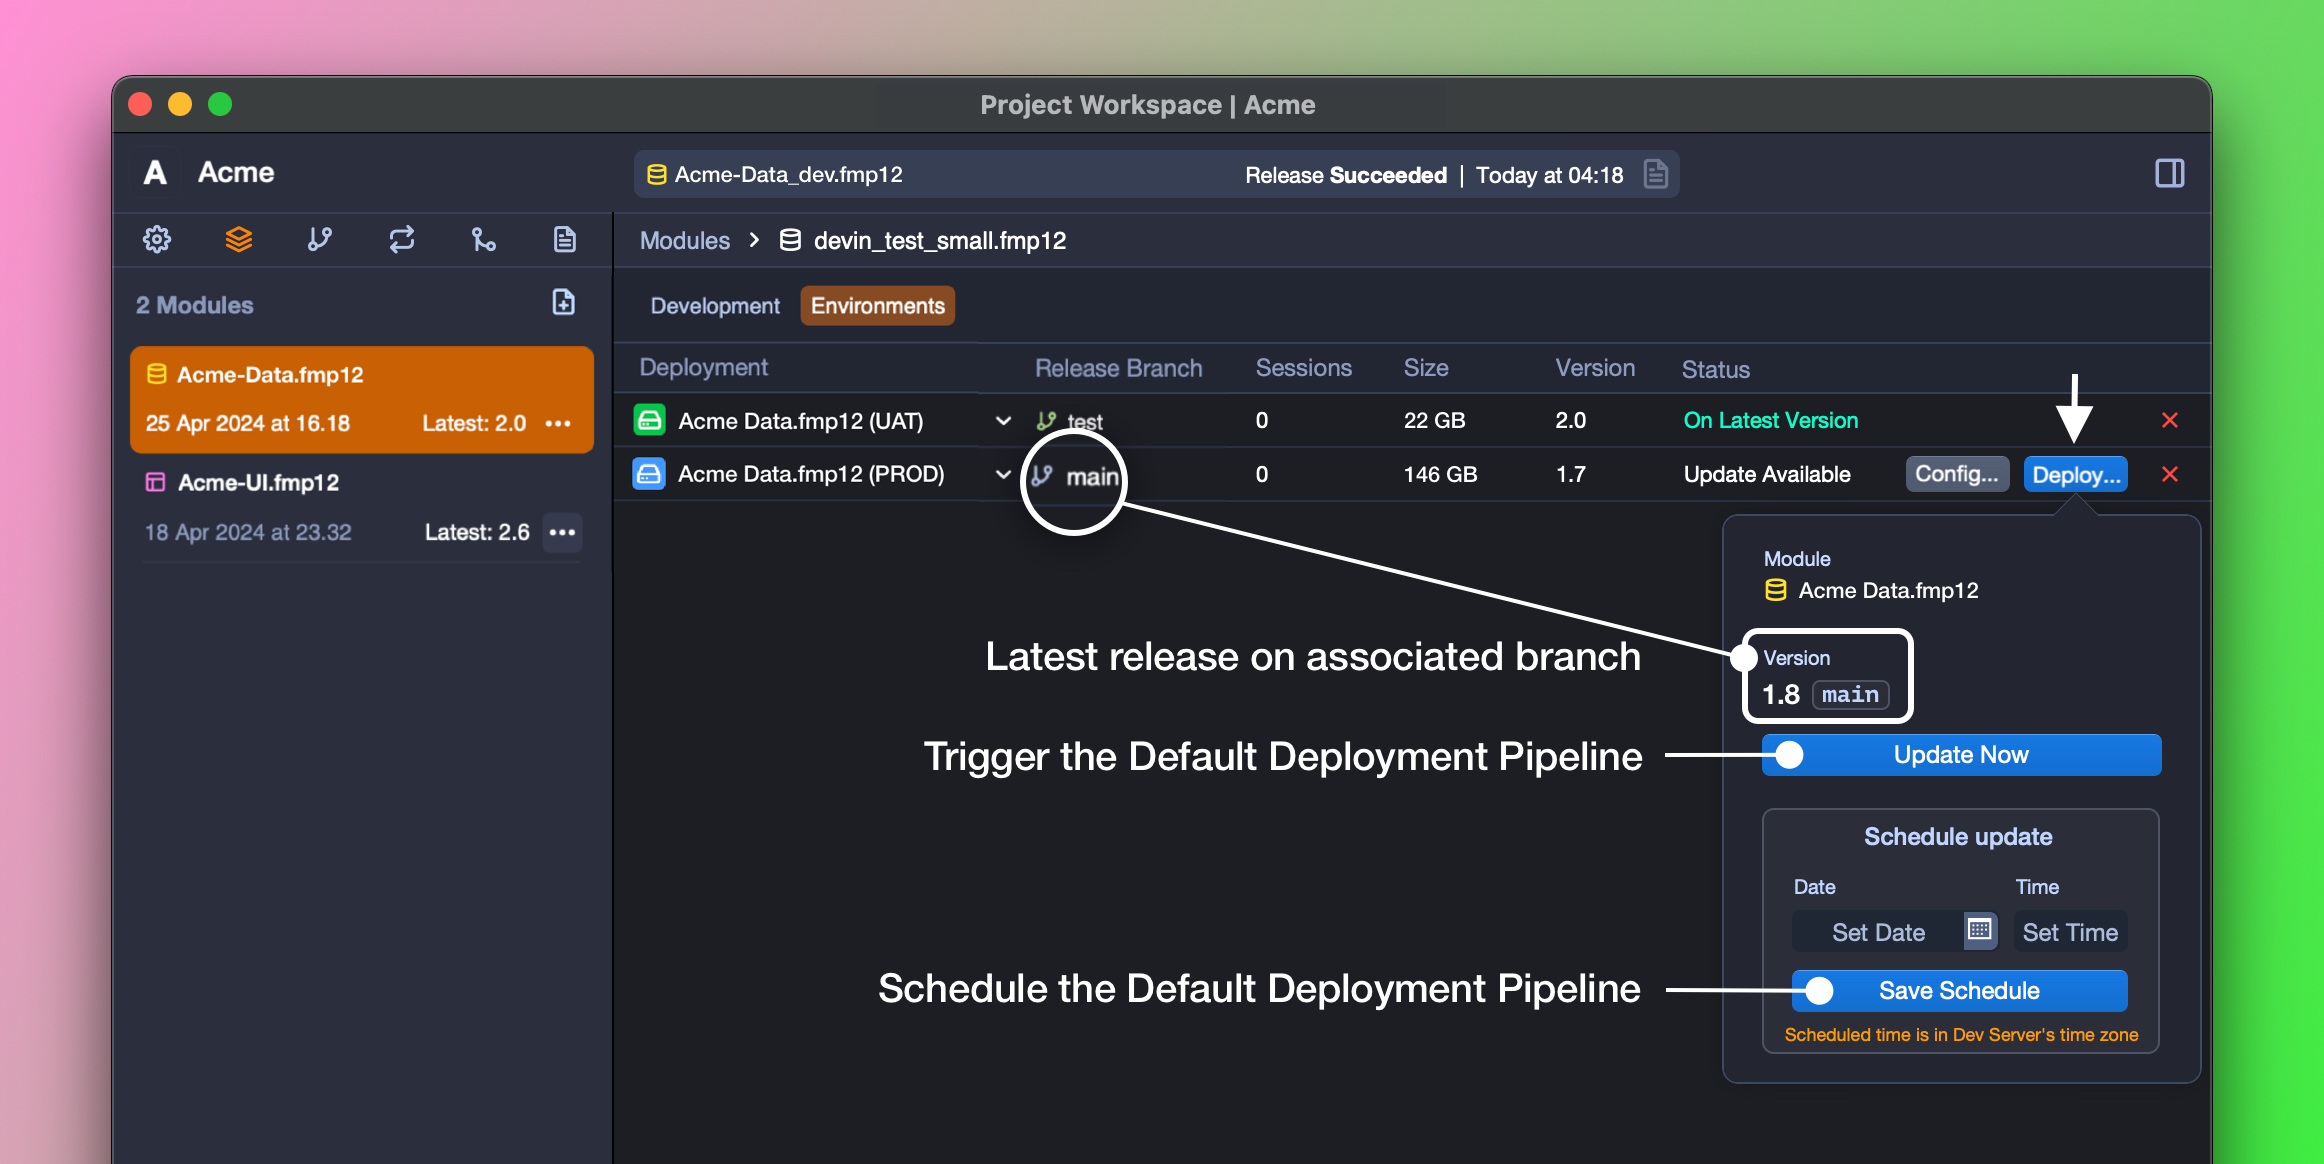The image size is (2324, 1164).
Task: Click the Save Schedule button
Action: [1959, 991]
